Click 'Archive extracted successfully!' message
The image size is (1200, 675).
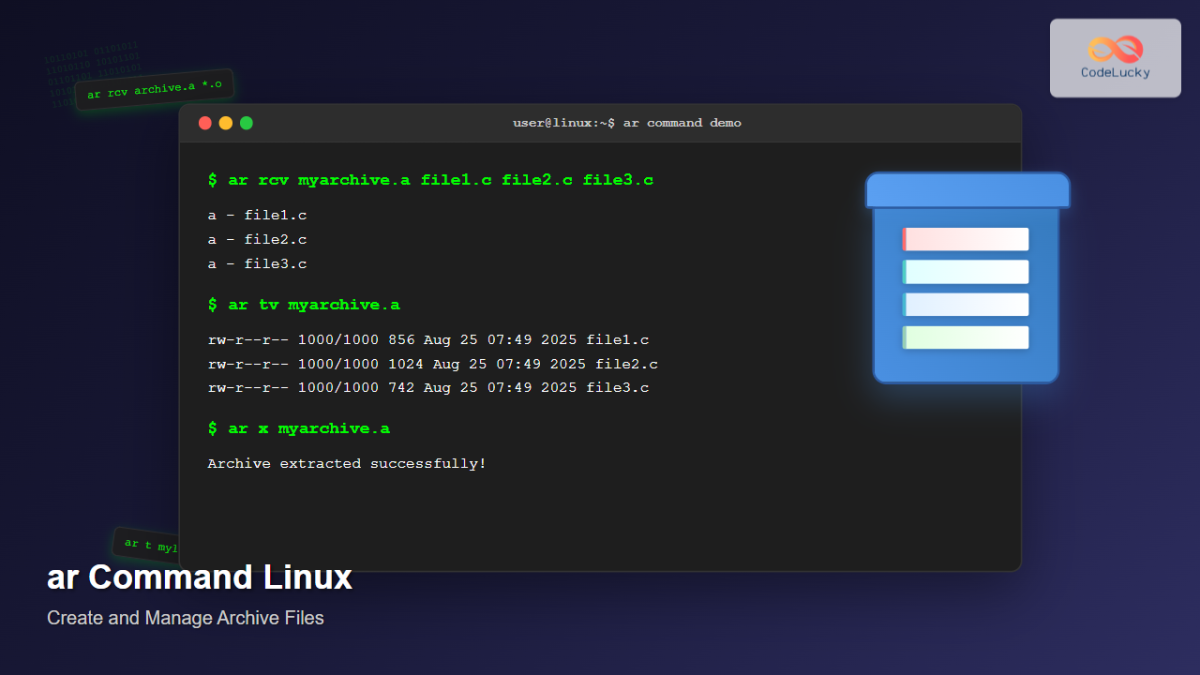[x=346, y=463]
